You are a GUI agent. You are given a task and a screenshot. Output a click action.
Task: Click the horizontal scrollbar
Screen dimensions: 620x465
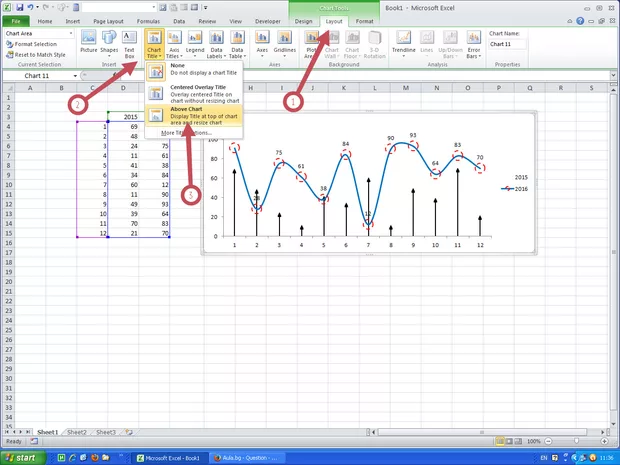[482, 432]
